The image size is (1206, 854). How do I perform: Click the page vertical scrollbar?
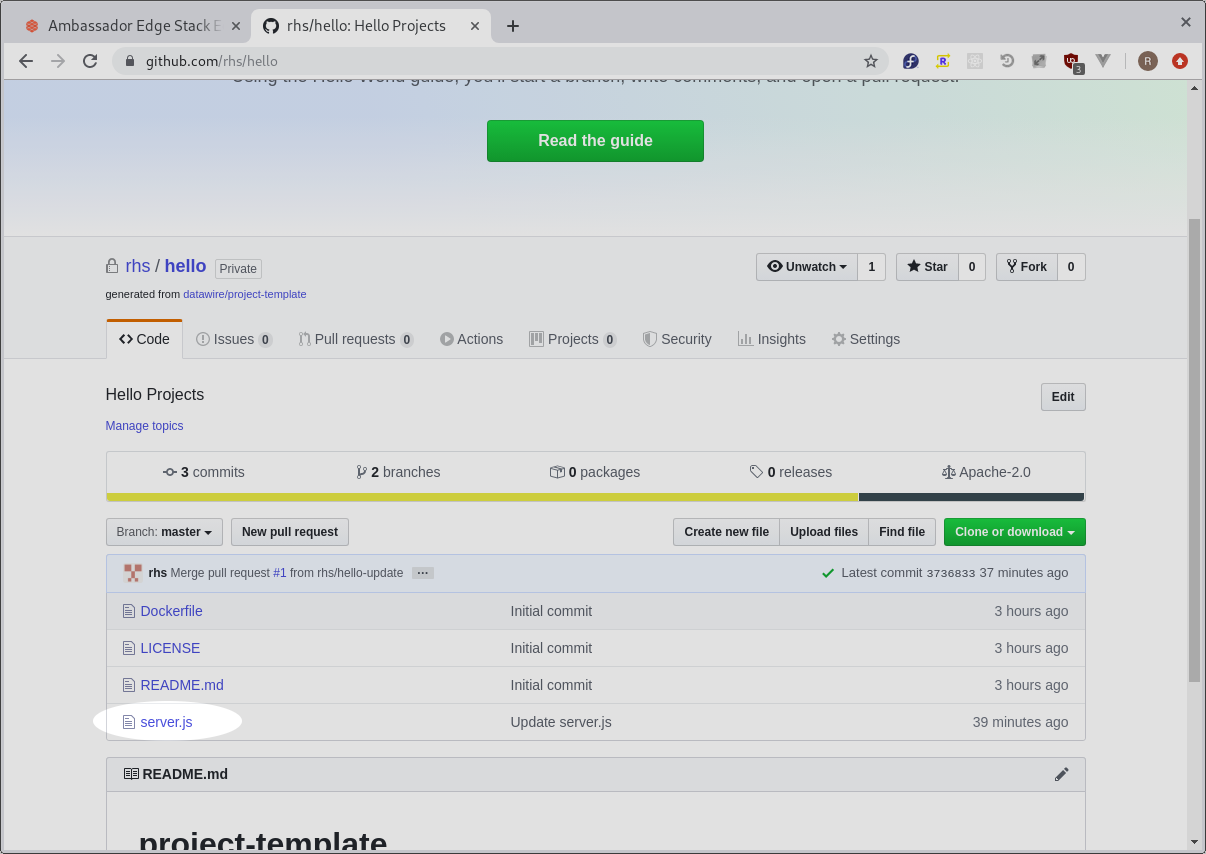(1194, 450)
